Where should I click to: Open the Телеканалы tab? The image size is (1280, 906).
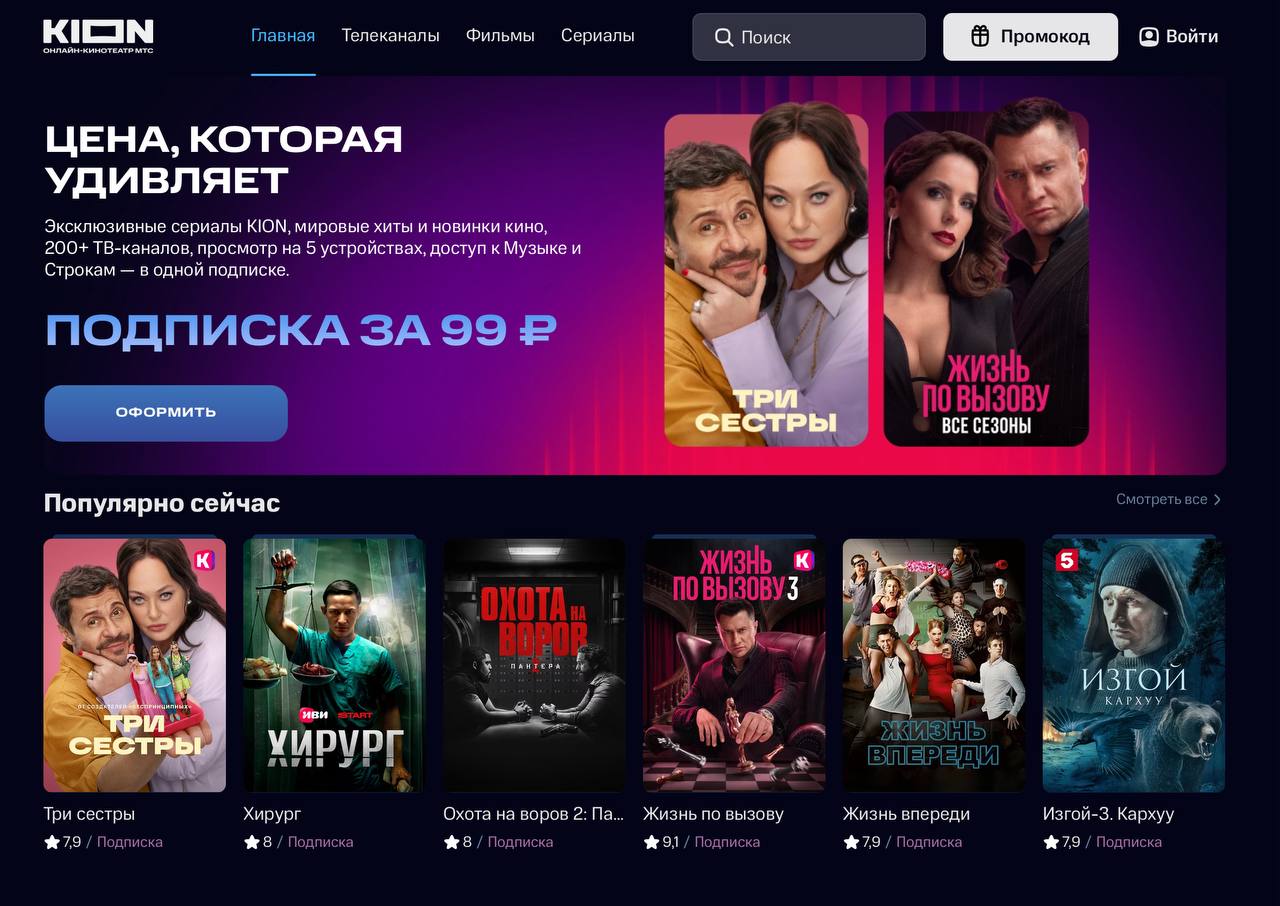tap(390, 36)
